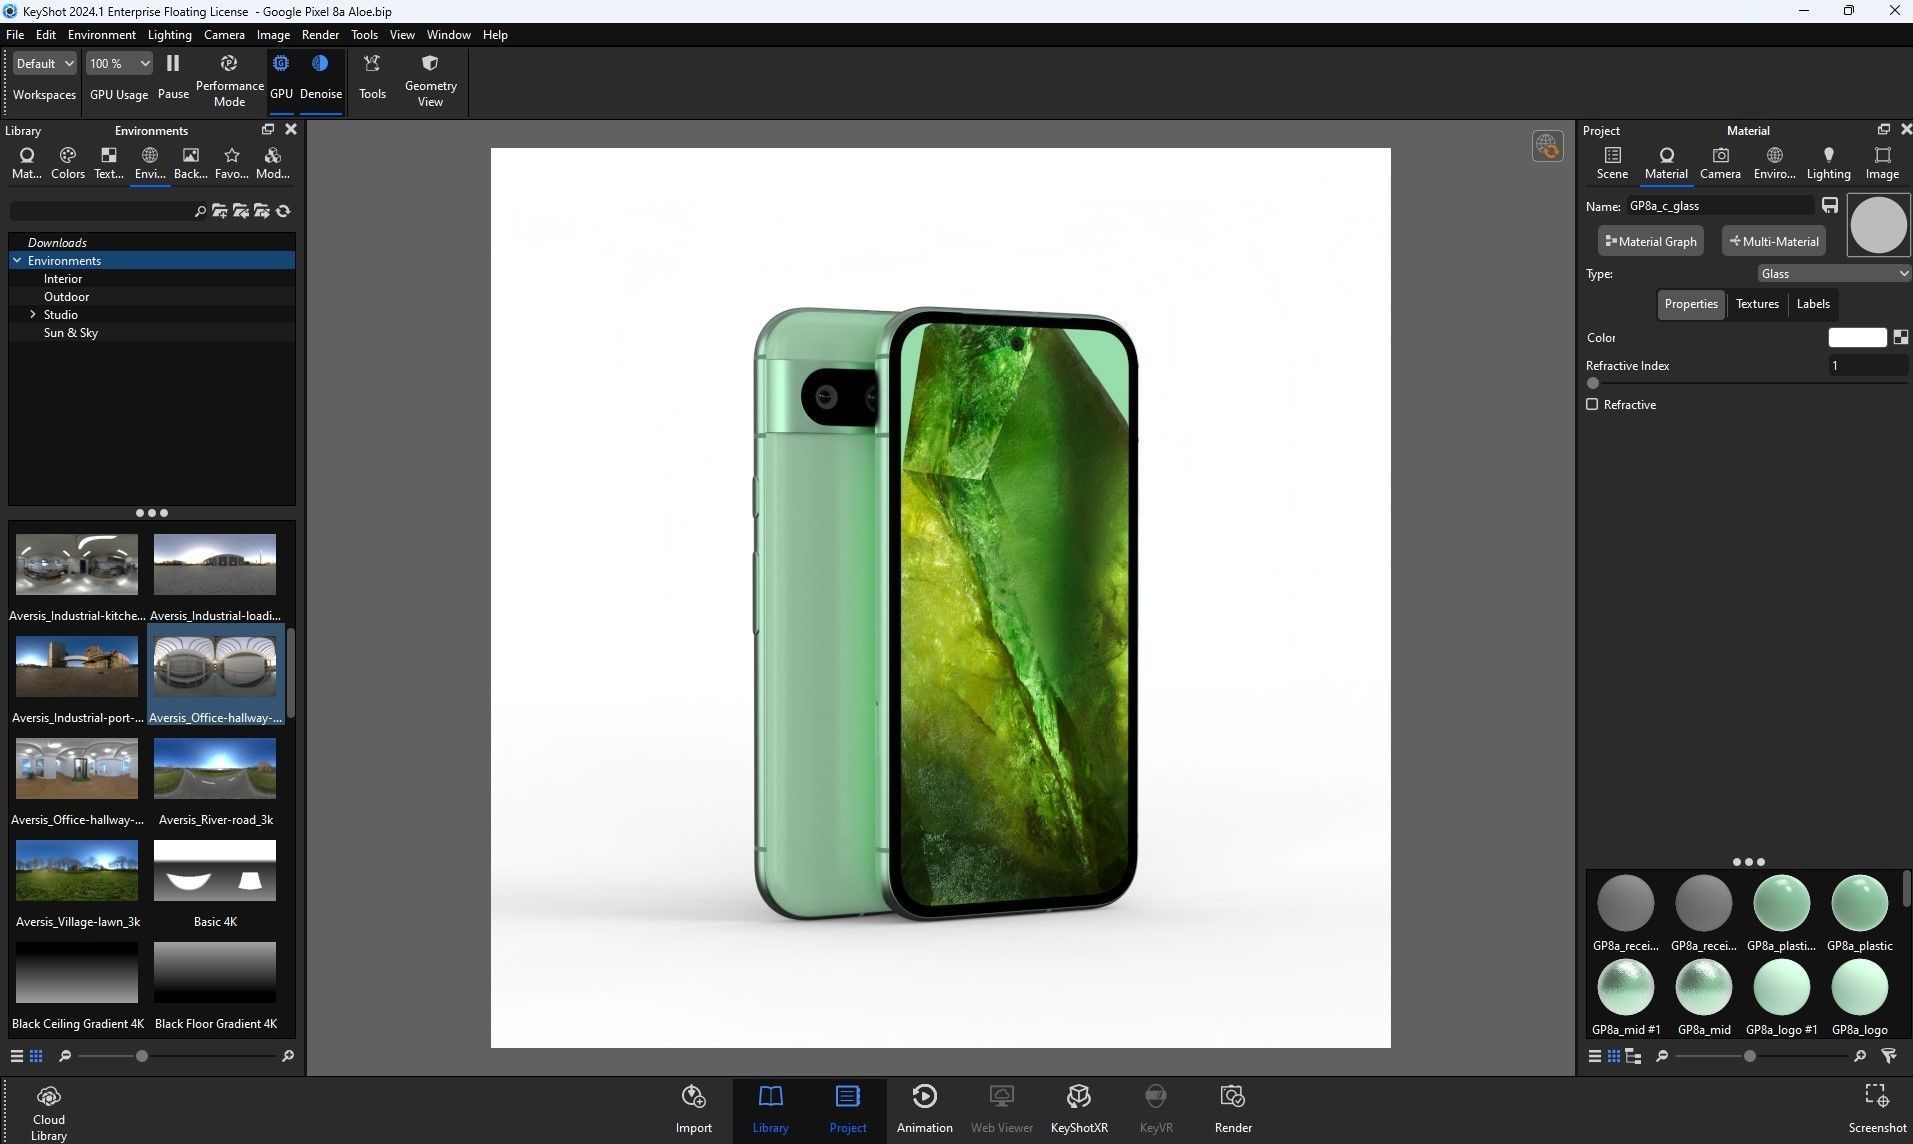This screenshot has width=1913, height=1144.
Task: Select the Downloads folder
Action: pos(57,243)
